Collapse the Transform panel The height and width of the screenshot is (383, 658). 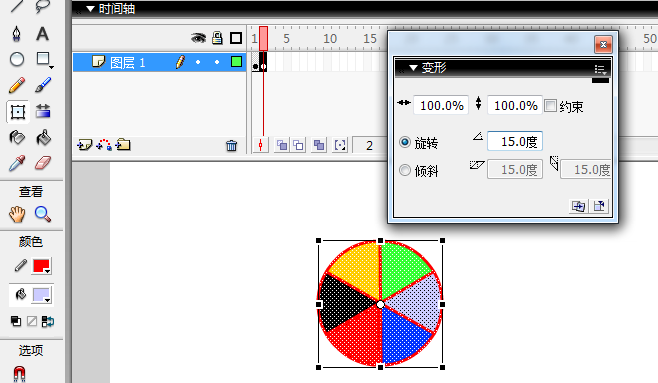(413, 68)
